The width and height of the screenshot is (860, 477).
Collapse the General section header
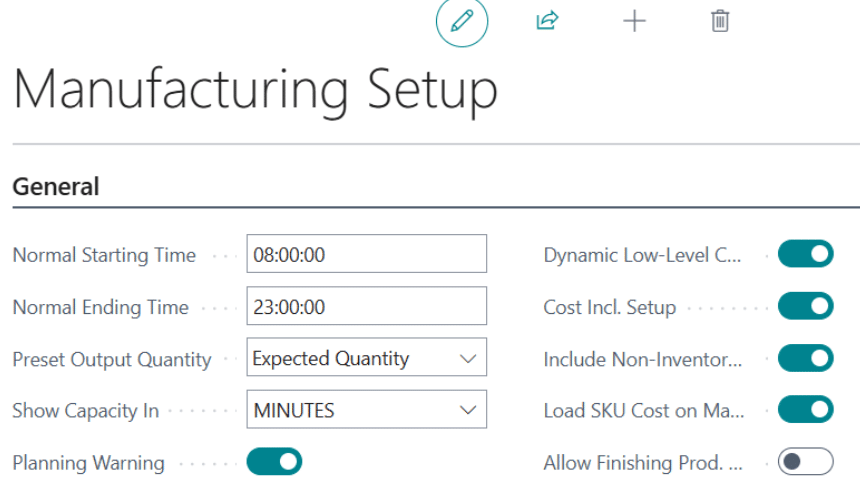click(56, 187)
